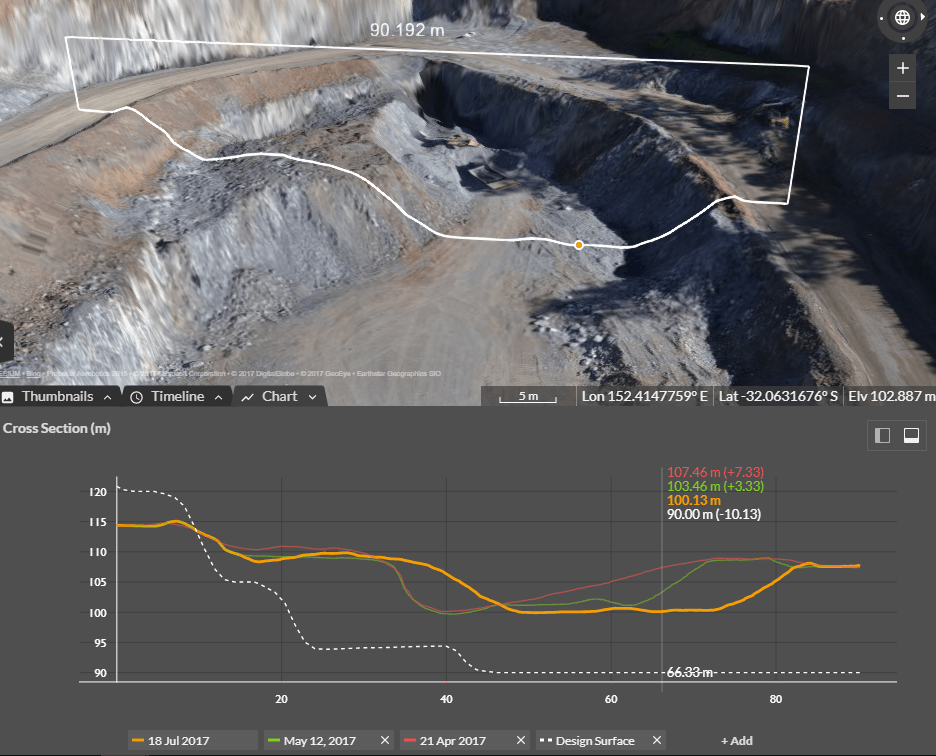Switch cross section to side panel layout
936x756 pixels.
(882, 434)
